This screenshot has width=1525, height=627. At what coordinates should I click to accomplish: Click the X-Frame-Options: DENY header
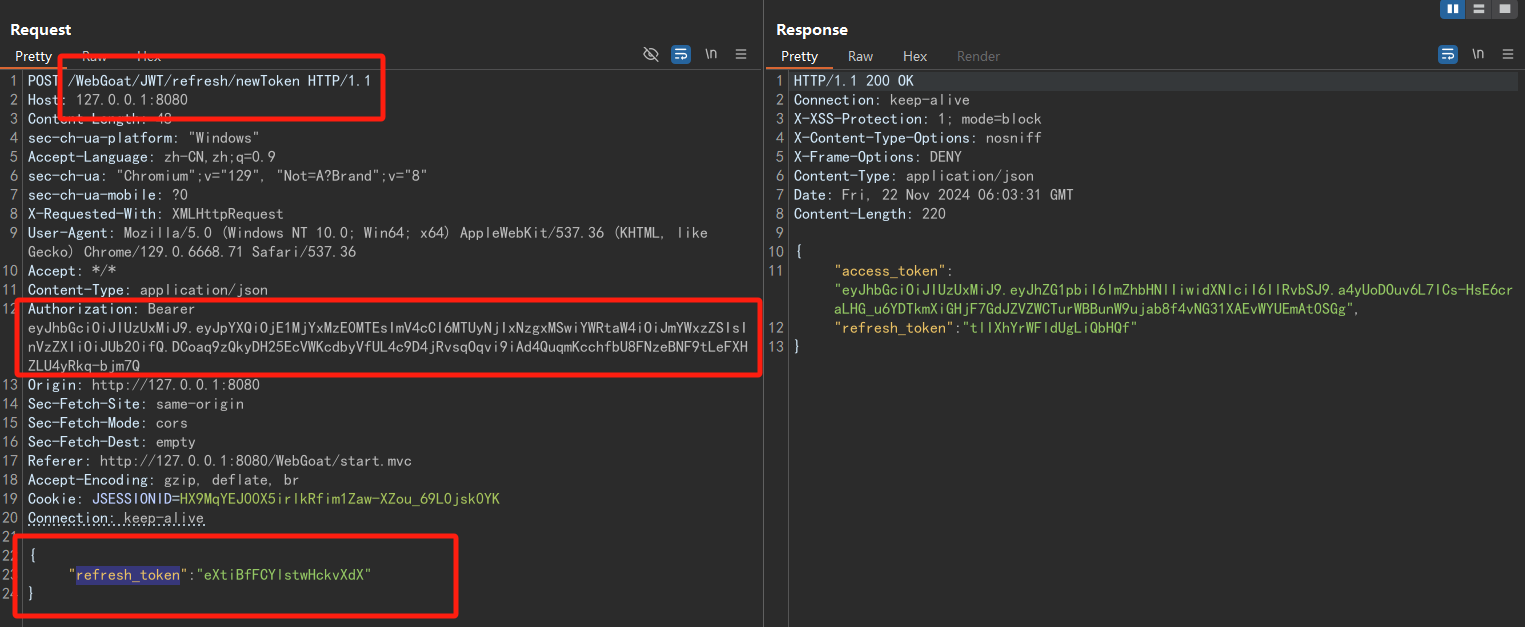click(x=877, y=157)
